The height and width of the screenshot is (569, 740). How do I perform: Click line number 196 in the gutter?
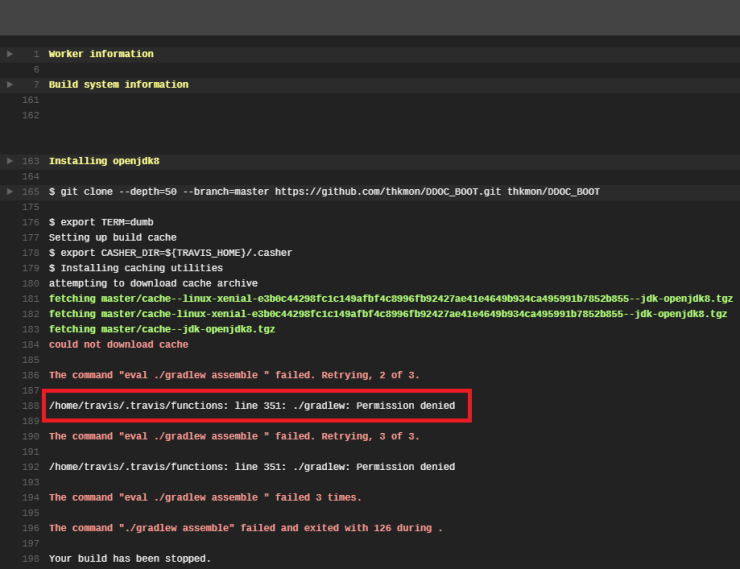(30, 528)
